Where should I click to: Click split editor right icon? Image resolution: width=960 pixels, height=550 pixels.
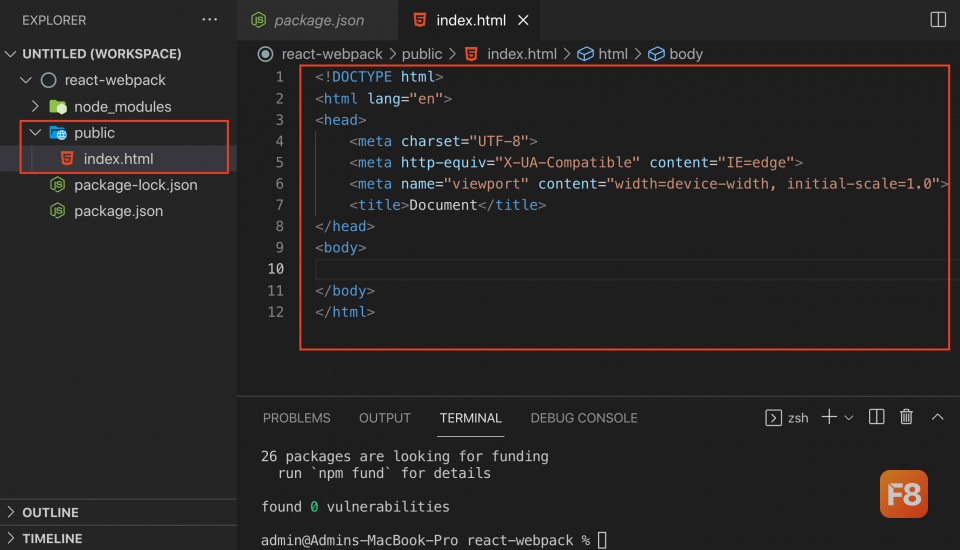tap(937, 20)
